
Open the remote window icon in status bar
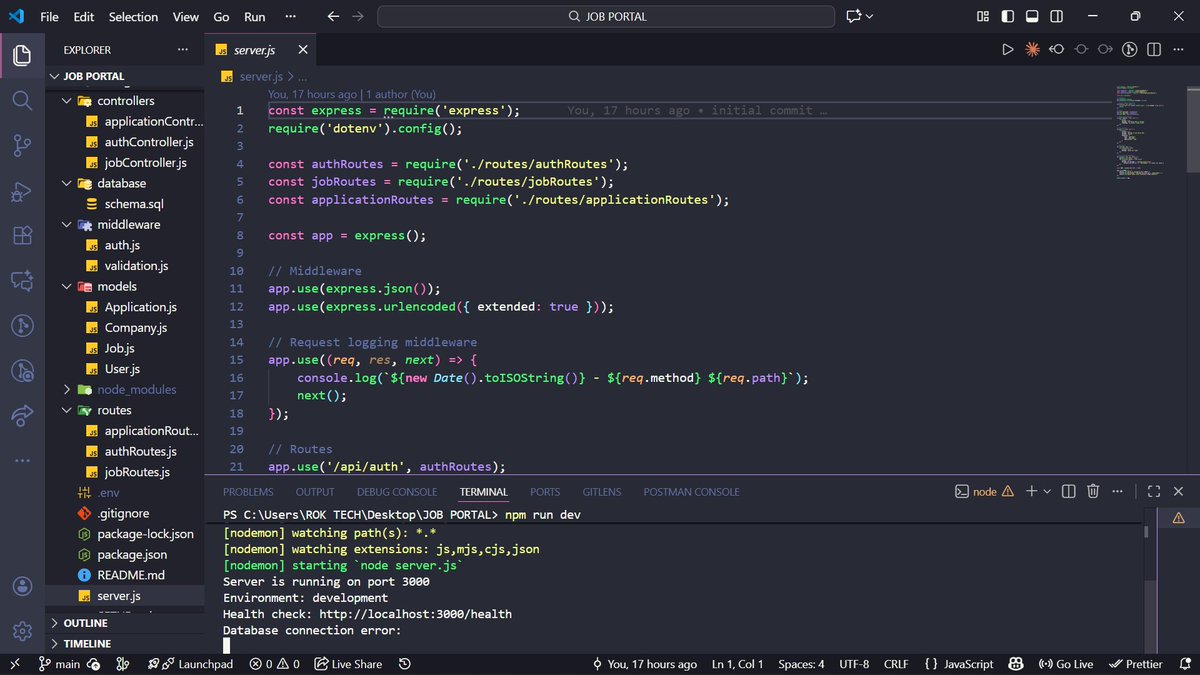(14, 664)
